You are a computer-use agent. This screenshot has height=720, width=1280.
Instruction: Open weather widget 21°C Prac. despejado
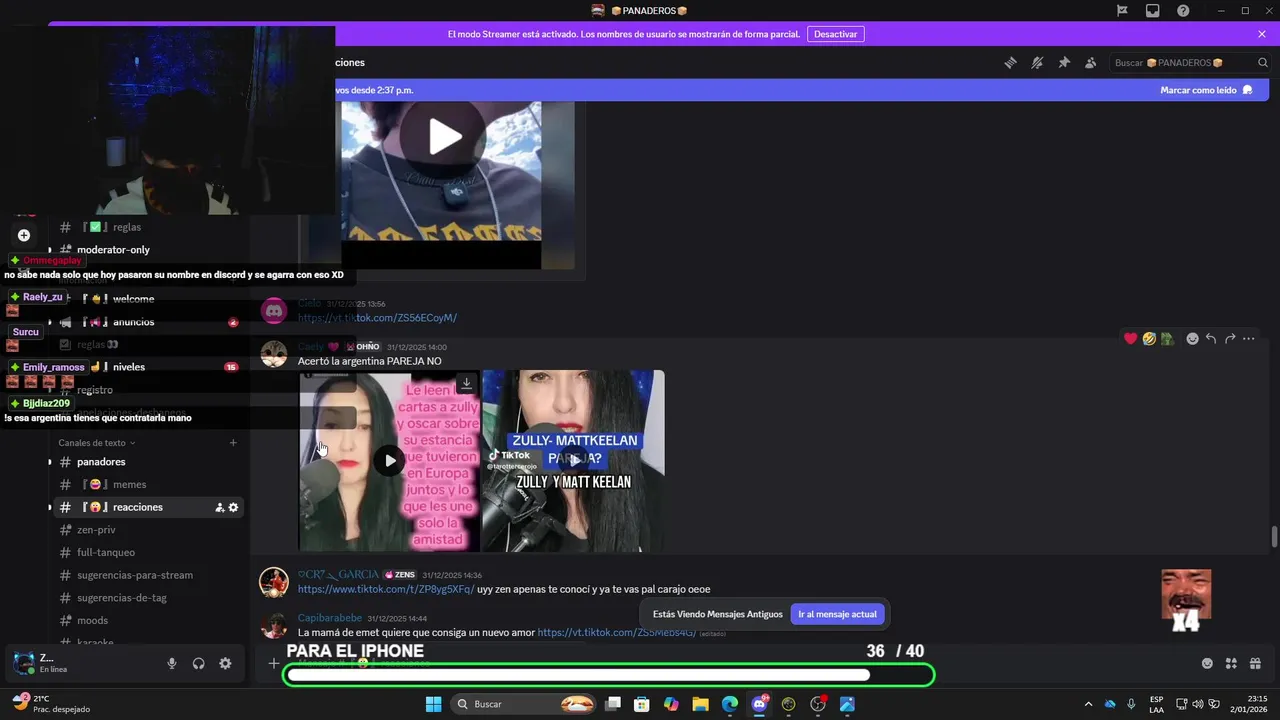(x=50, y=704)
